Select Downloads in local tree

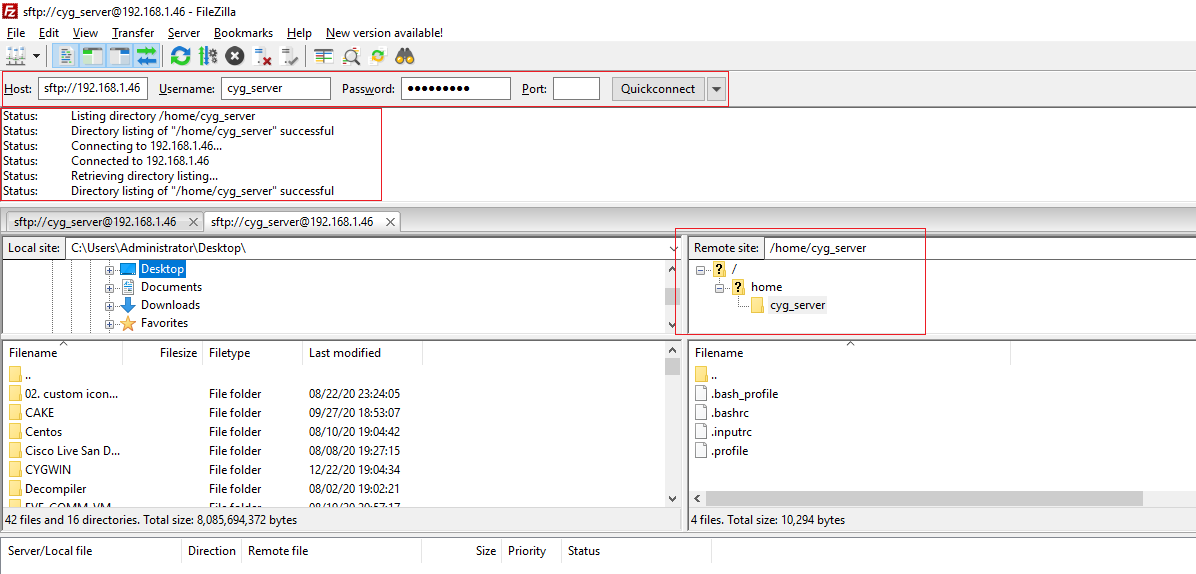[170, 305]
